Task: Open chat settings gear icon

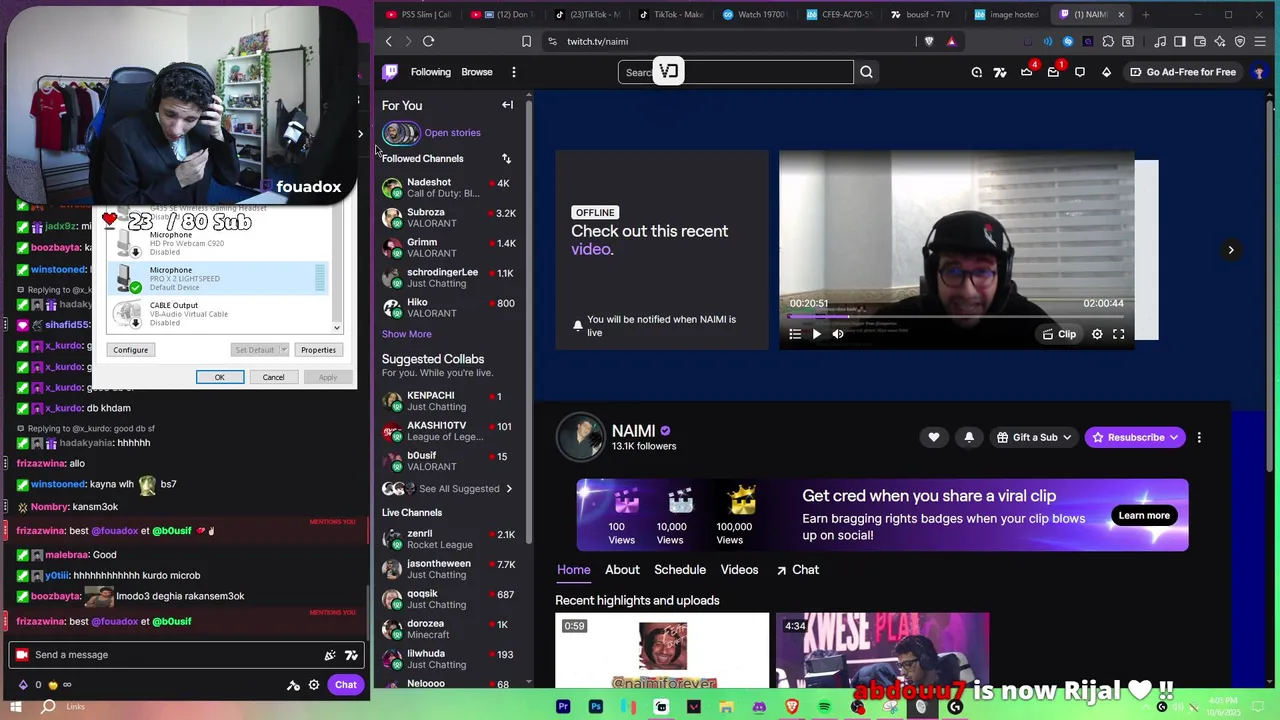Action: [314, 685]
